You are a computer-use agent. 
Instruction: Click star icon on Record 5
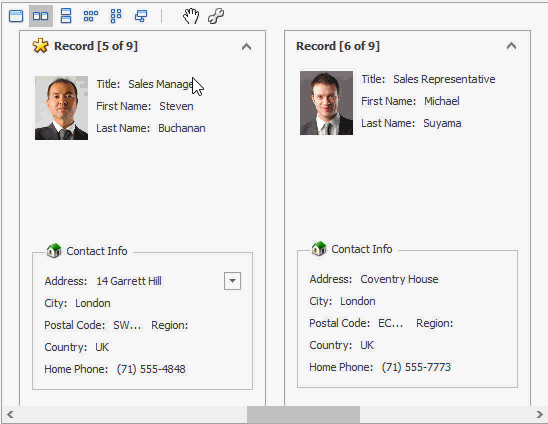pyautogui.click(x=41, y=46)
